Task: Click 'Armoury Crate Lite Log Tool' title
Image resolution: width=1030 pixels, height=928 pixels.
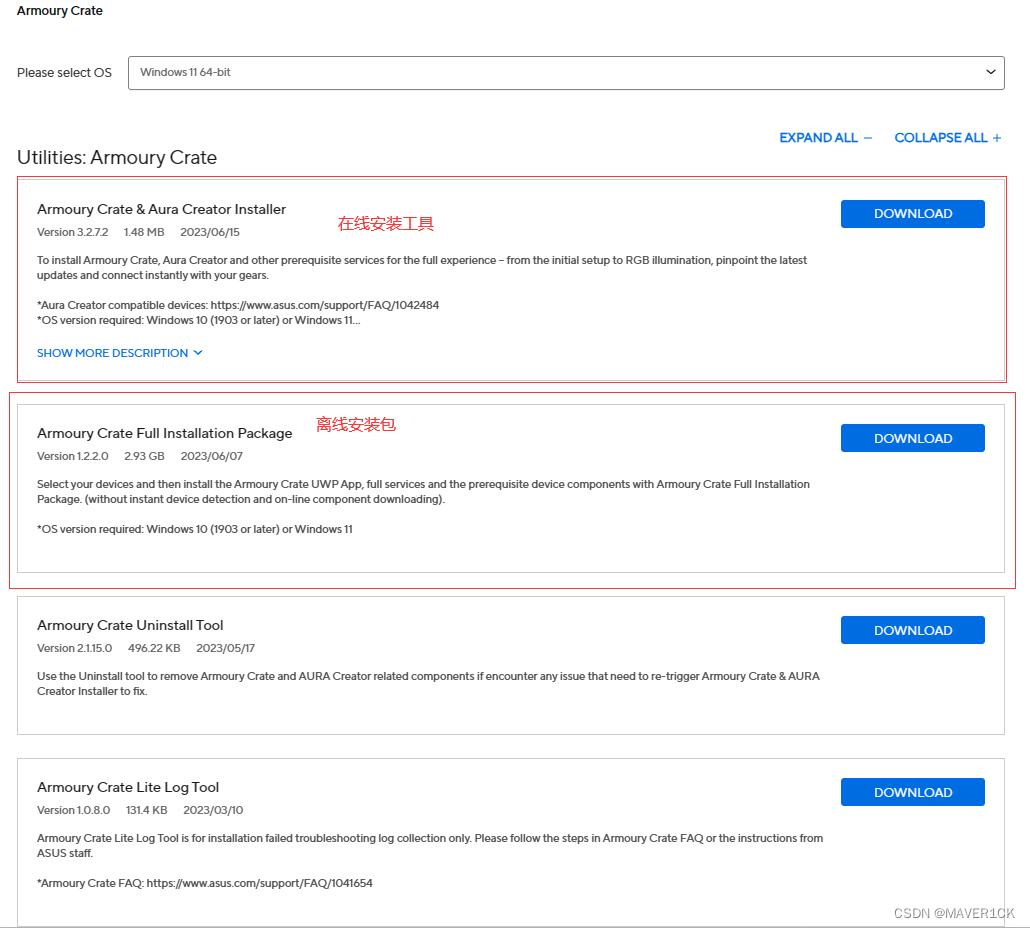Action: 128,787
